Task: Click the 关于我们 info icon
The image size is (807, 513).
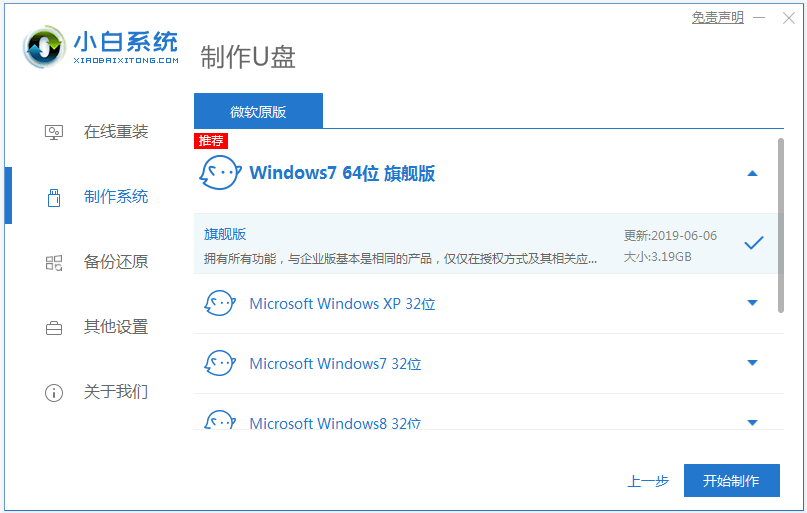Action: (x=54, y=392)
